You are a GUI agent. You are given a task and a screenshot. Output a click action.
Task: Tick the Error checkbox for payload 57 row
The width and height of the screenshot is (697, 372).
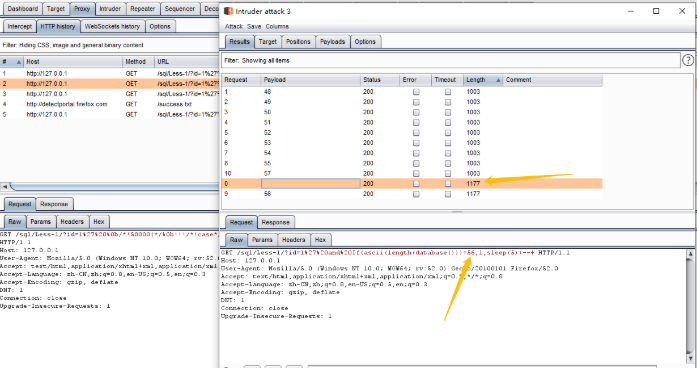[x=416, y=174]
